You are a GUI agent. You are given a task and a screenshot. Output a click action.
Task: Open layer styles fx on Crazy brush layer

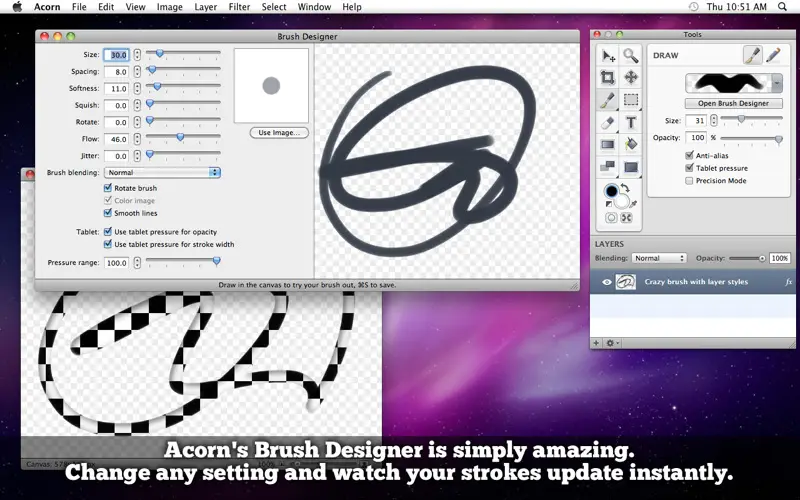click(x=788, y=282)
